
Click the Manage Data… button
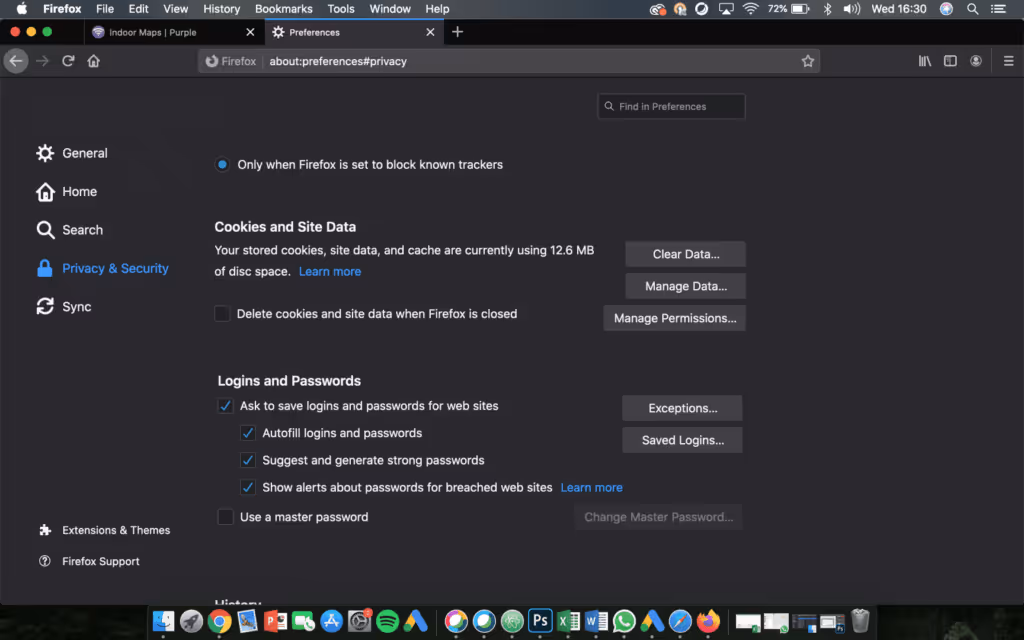(686, 286)
